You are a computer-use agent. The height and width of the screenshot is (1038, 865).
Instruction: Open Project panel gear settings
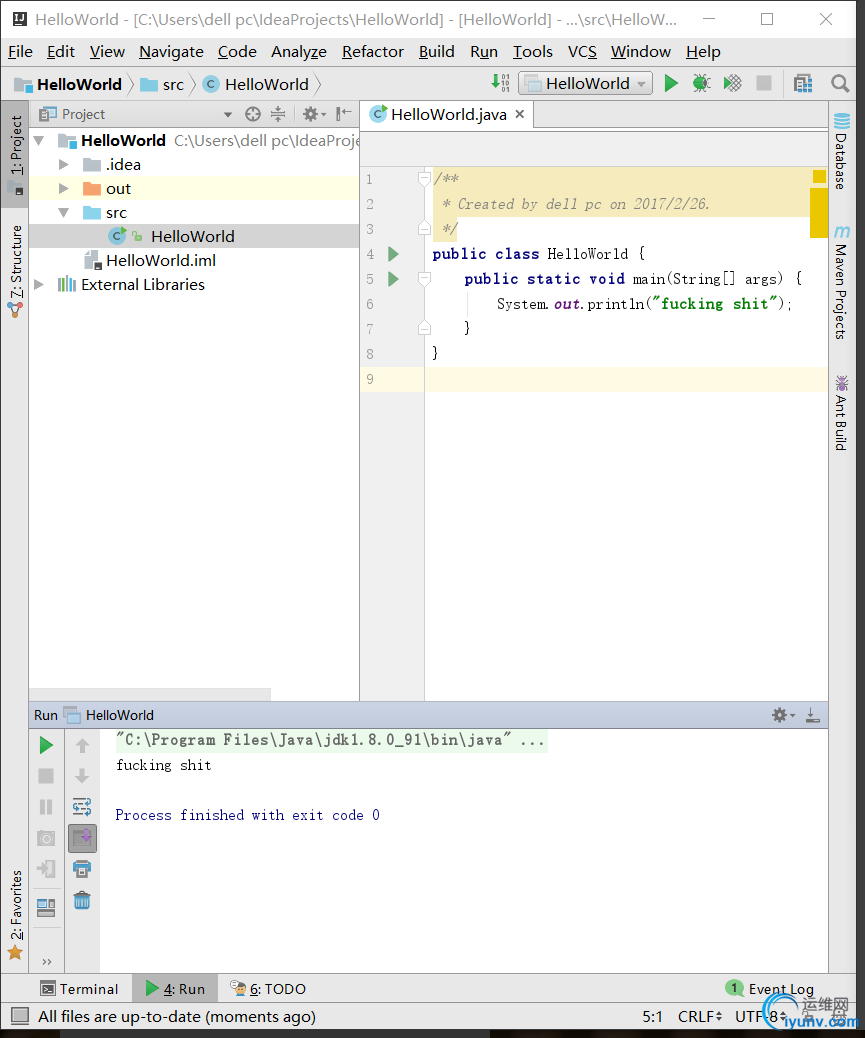(x=314, y=114)
